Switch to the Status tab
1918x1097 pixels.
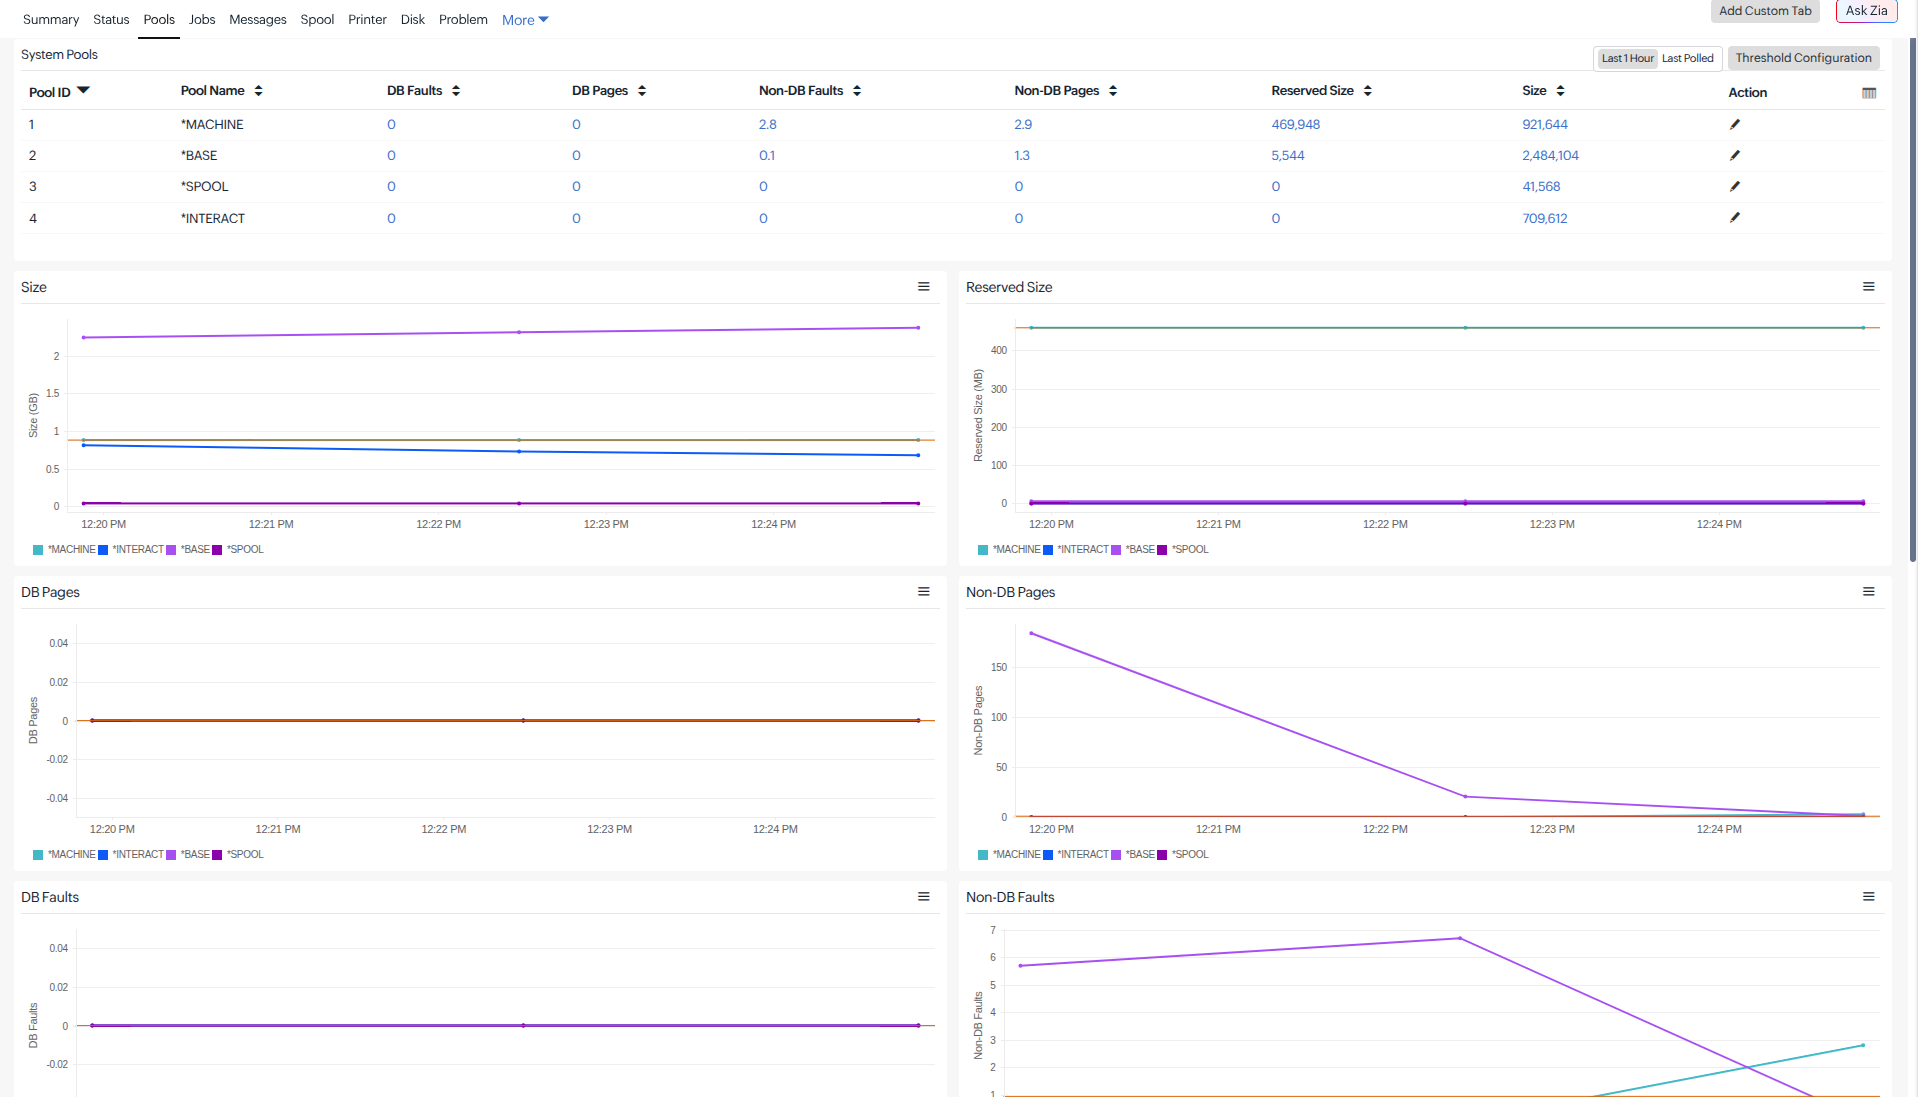point(111,20)
